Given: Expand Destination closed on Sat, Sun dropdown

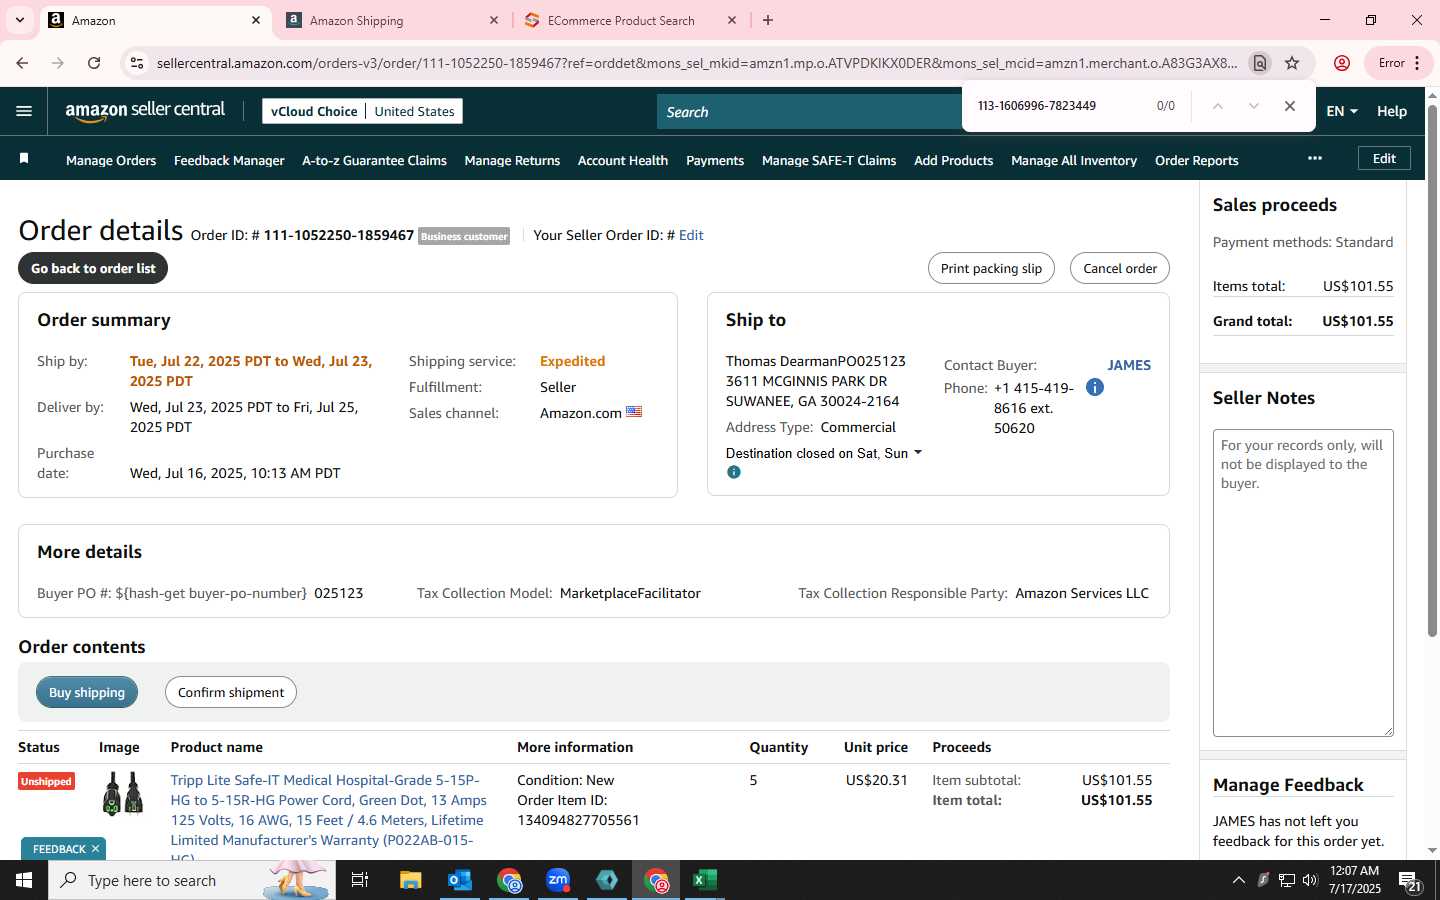Looking at the screenshot, I should (x=824, y=453).
